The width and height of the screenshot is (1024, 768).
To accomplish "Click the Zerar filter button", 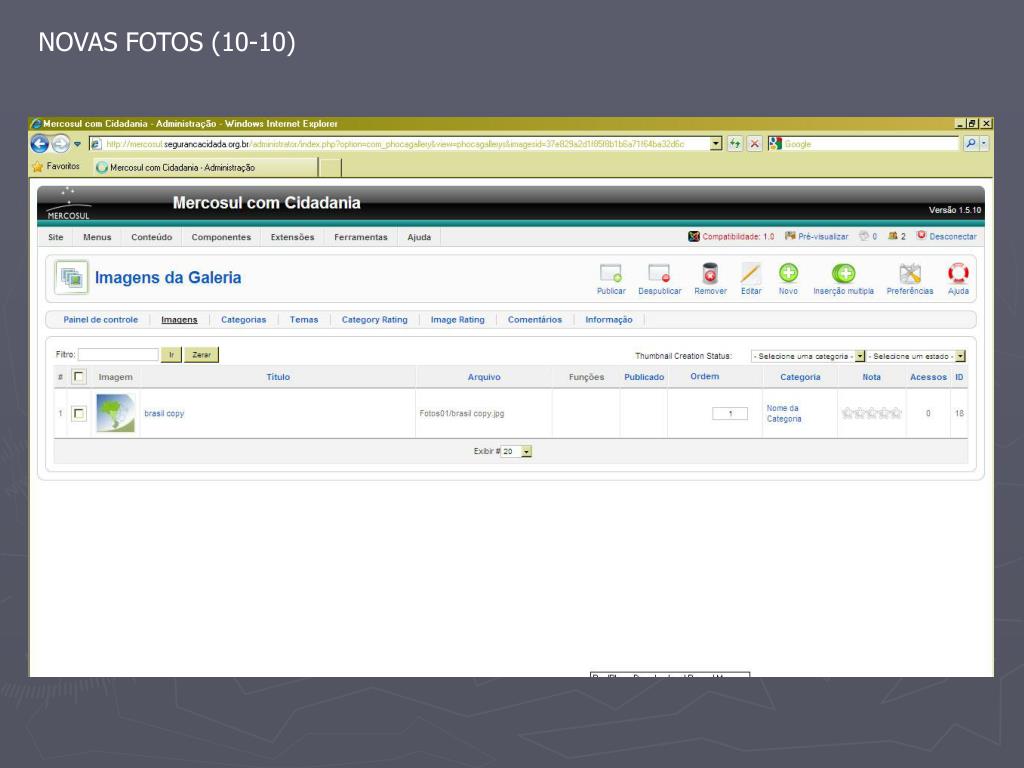I will tap(201, 355).
